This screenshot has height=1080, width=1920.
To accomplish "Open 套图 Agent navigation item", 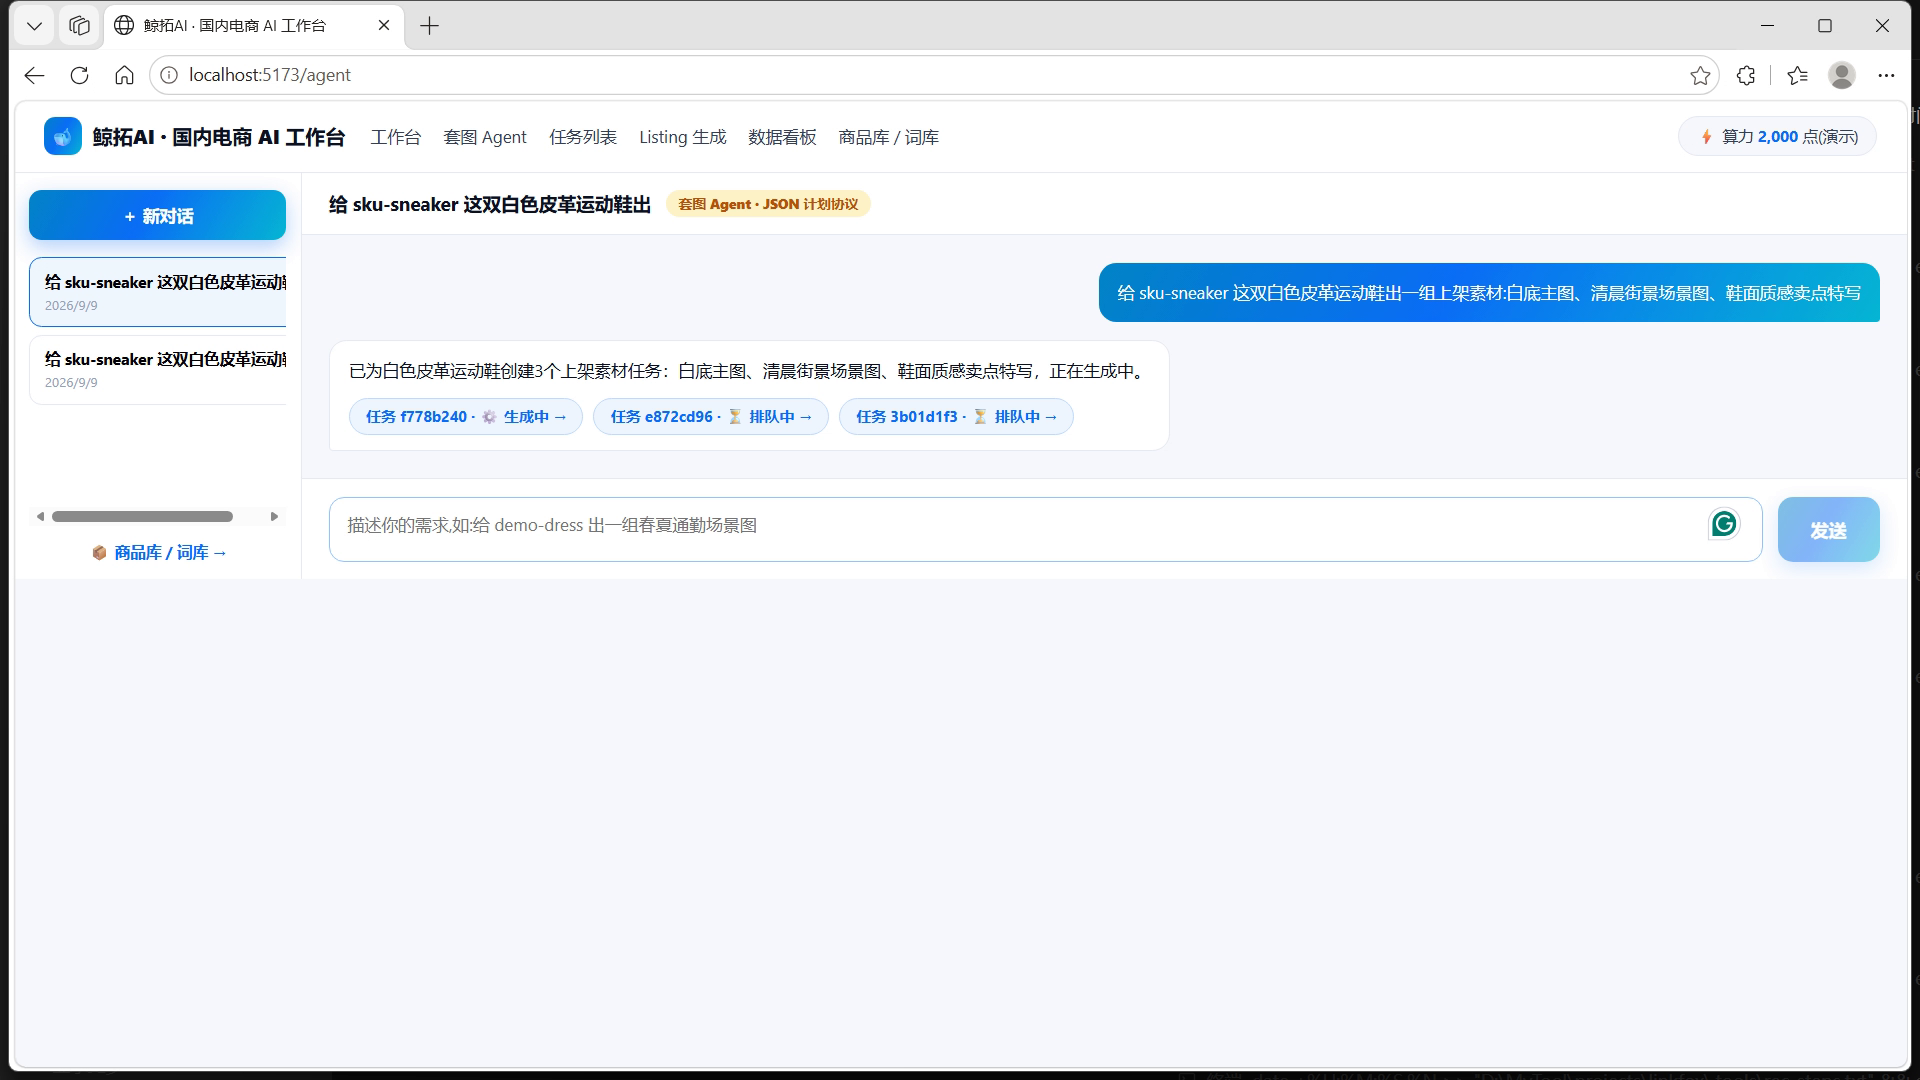I will 485,137.
